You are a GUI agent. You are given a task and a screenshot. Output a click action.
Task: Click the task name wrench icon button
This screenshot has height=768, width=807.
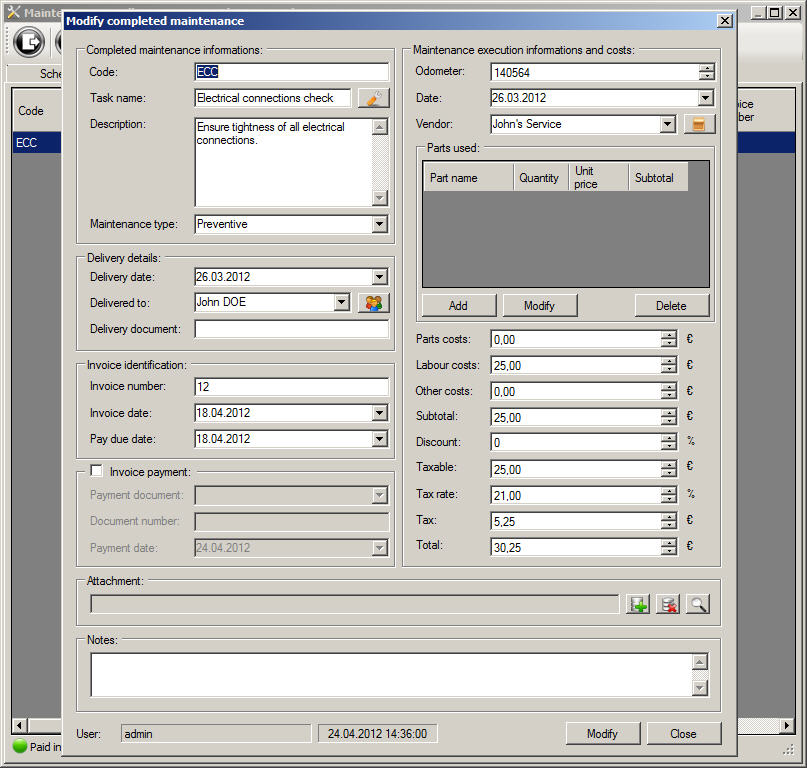click(373, 98)
